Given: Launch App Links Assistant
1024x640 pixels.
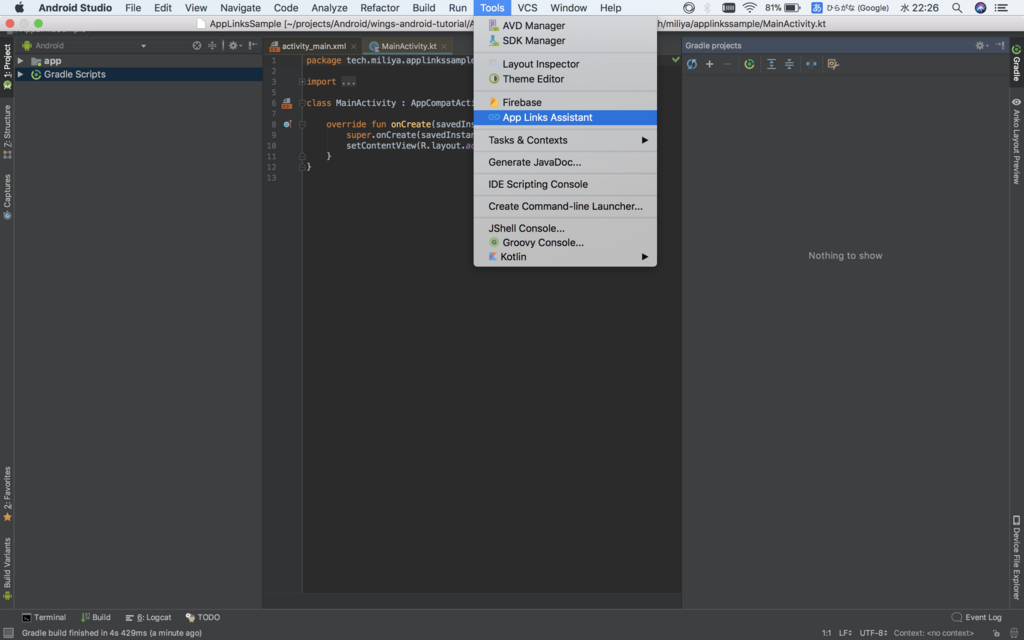Looking at the screenshot, I should (x=565, y=118).
